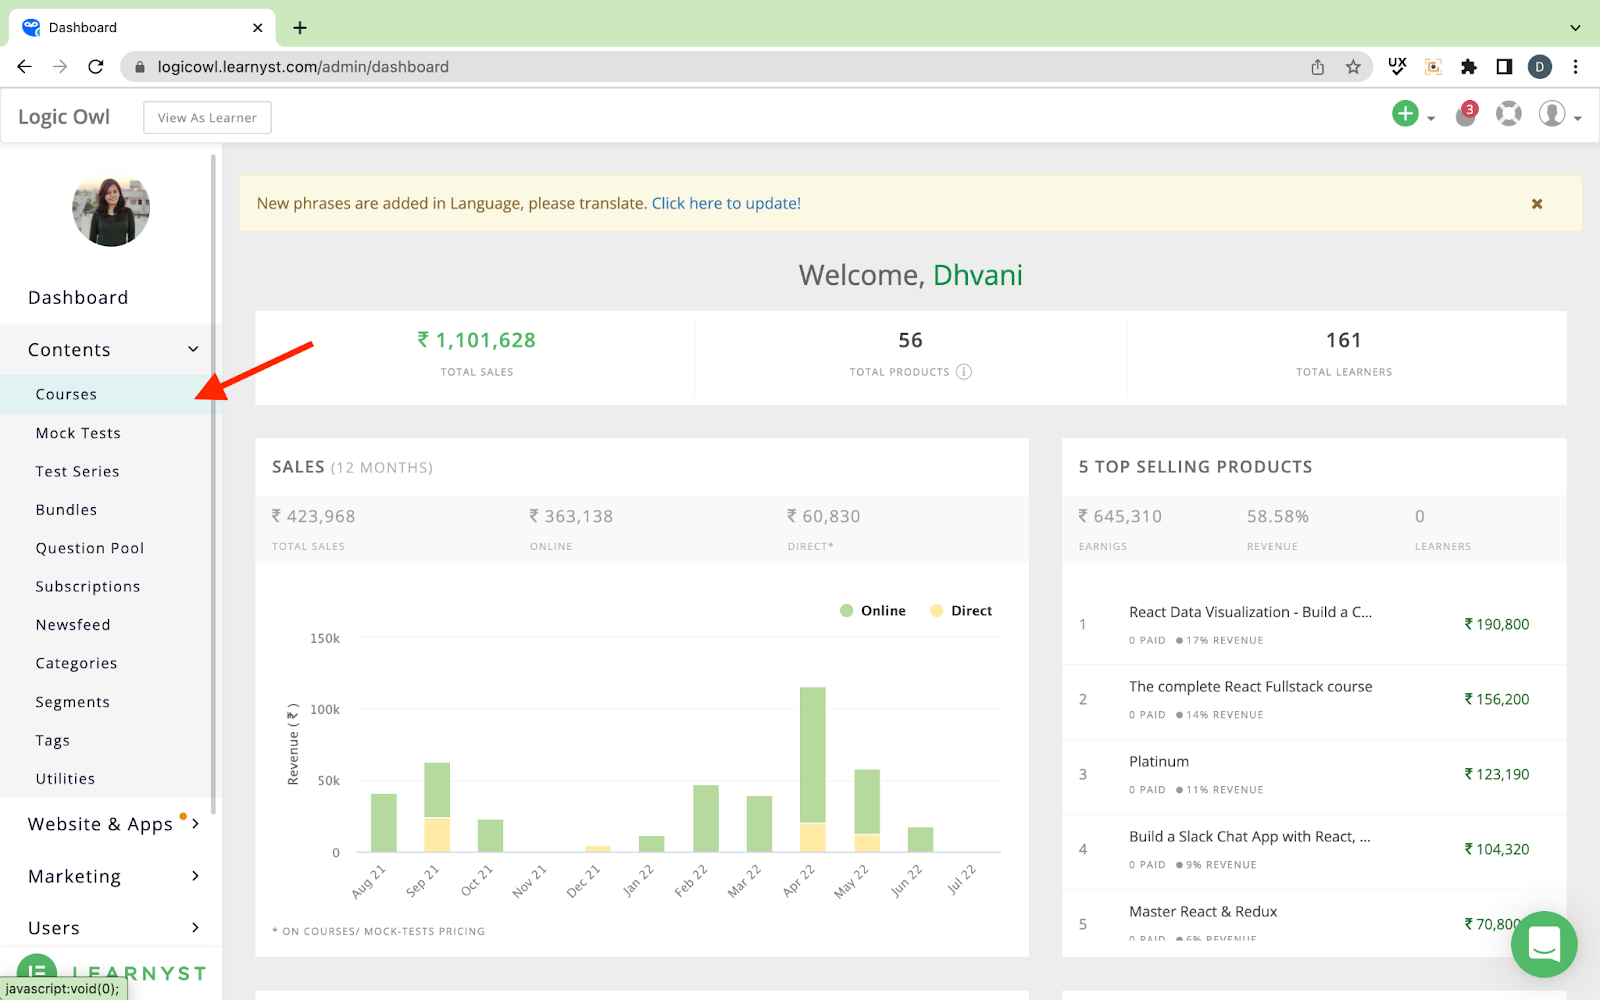Open new browser tab with plus
The width and height of the screenshot is (1600, 1000).
pos(300,28)
